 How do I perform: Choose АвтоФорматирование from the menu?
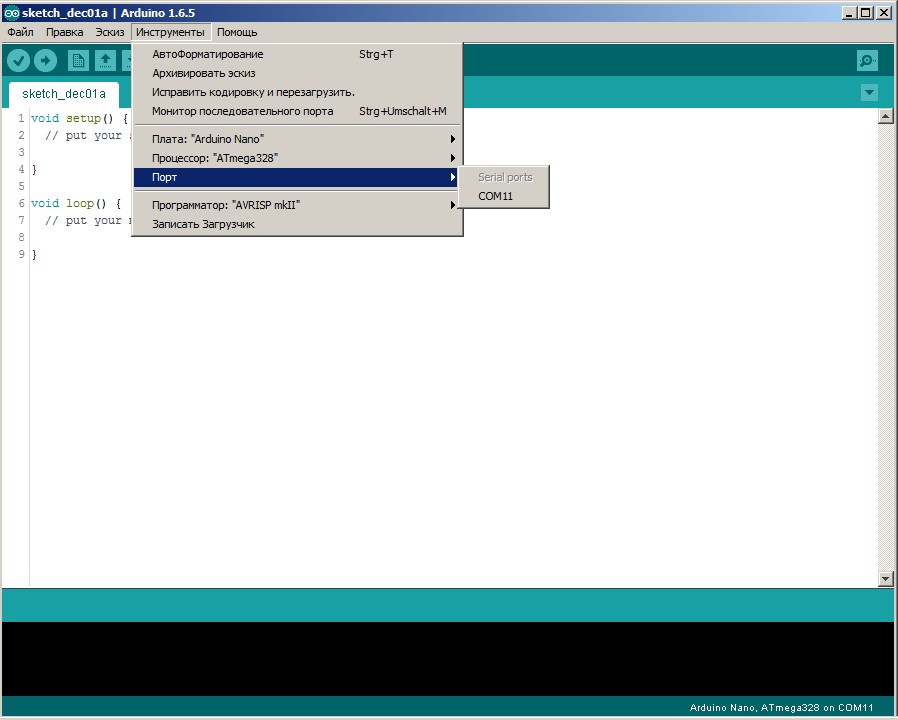(296, 54)
